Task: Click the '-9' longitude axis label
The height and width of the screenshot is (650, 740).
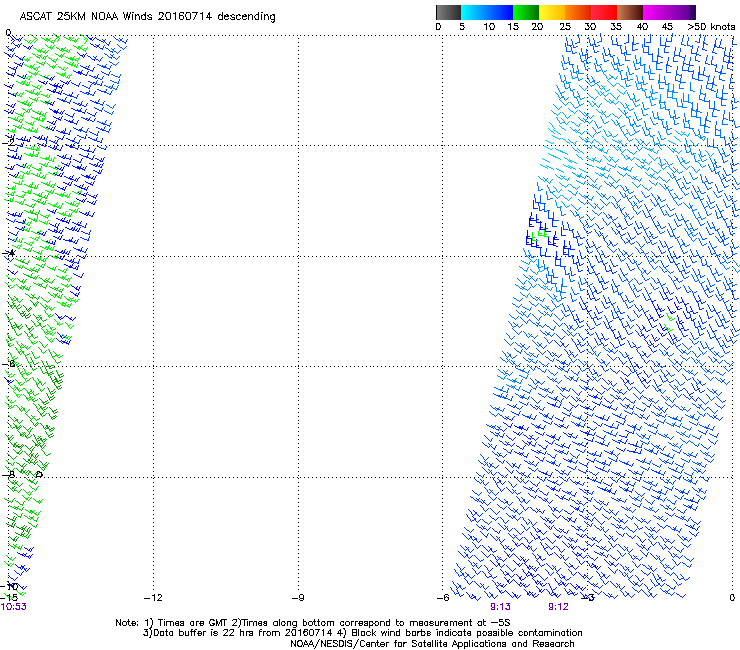Action: [298, 598]
